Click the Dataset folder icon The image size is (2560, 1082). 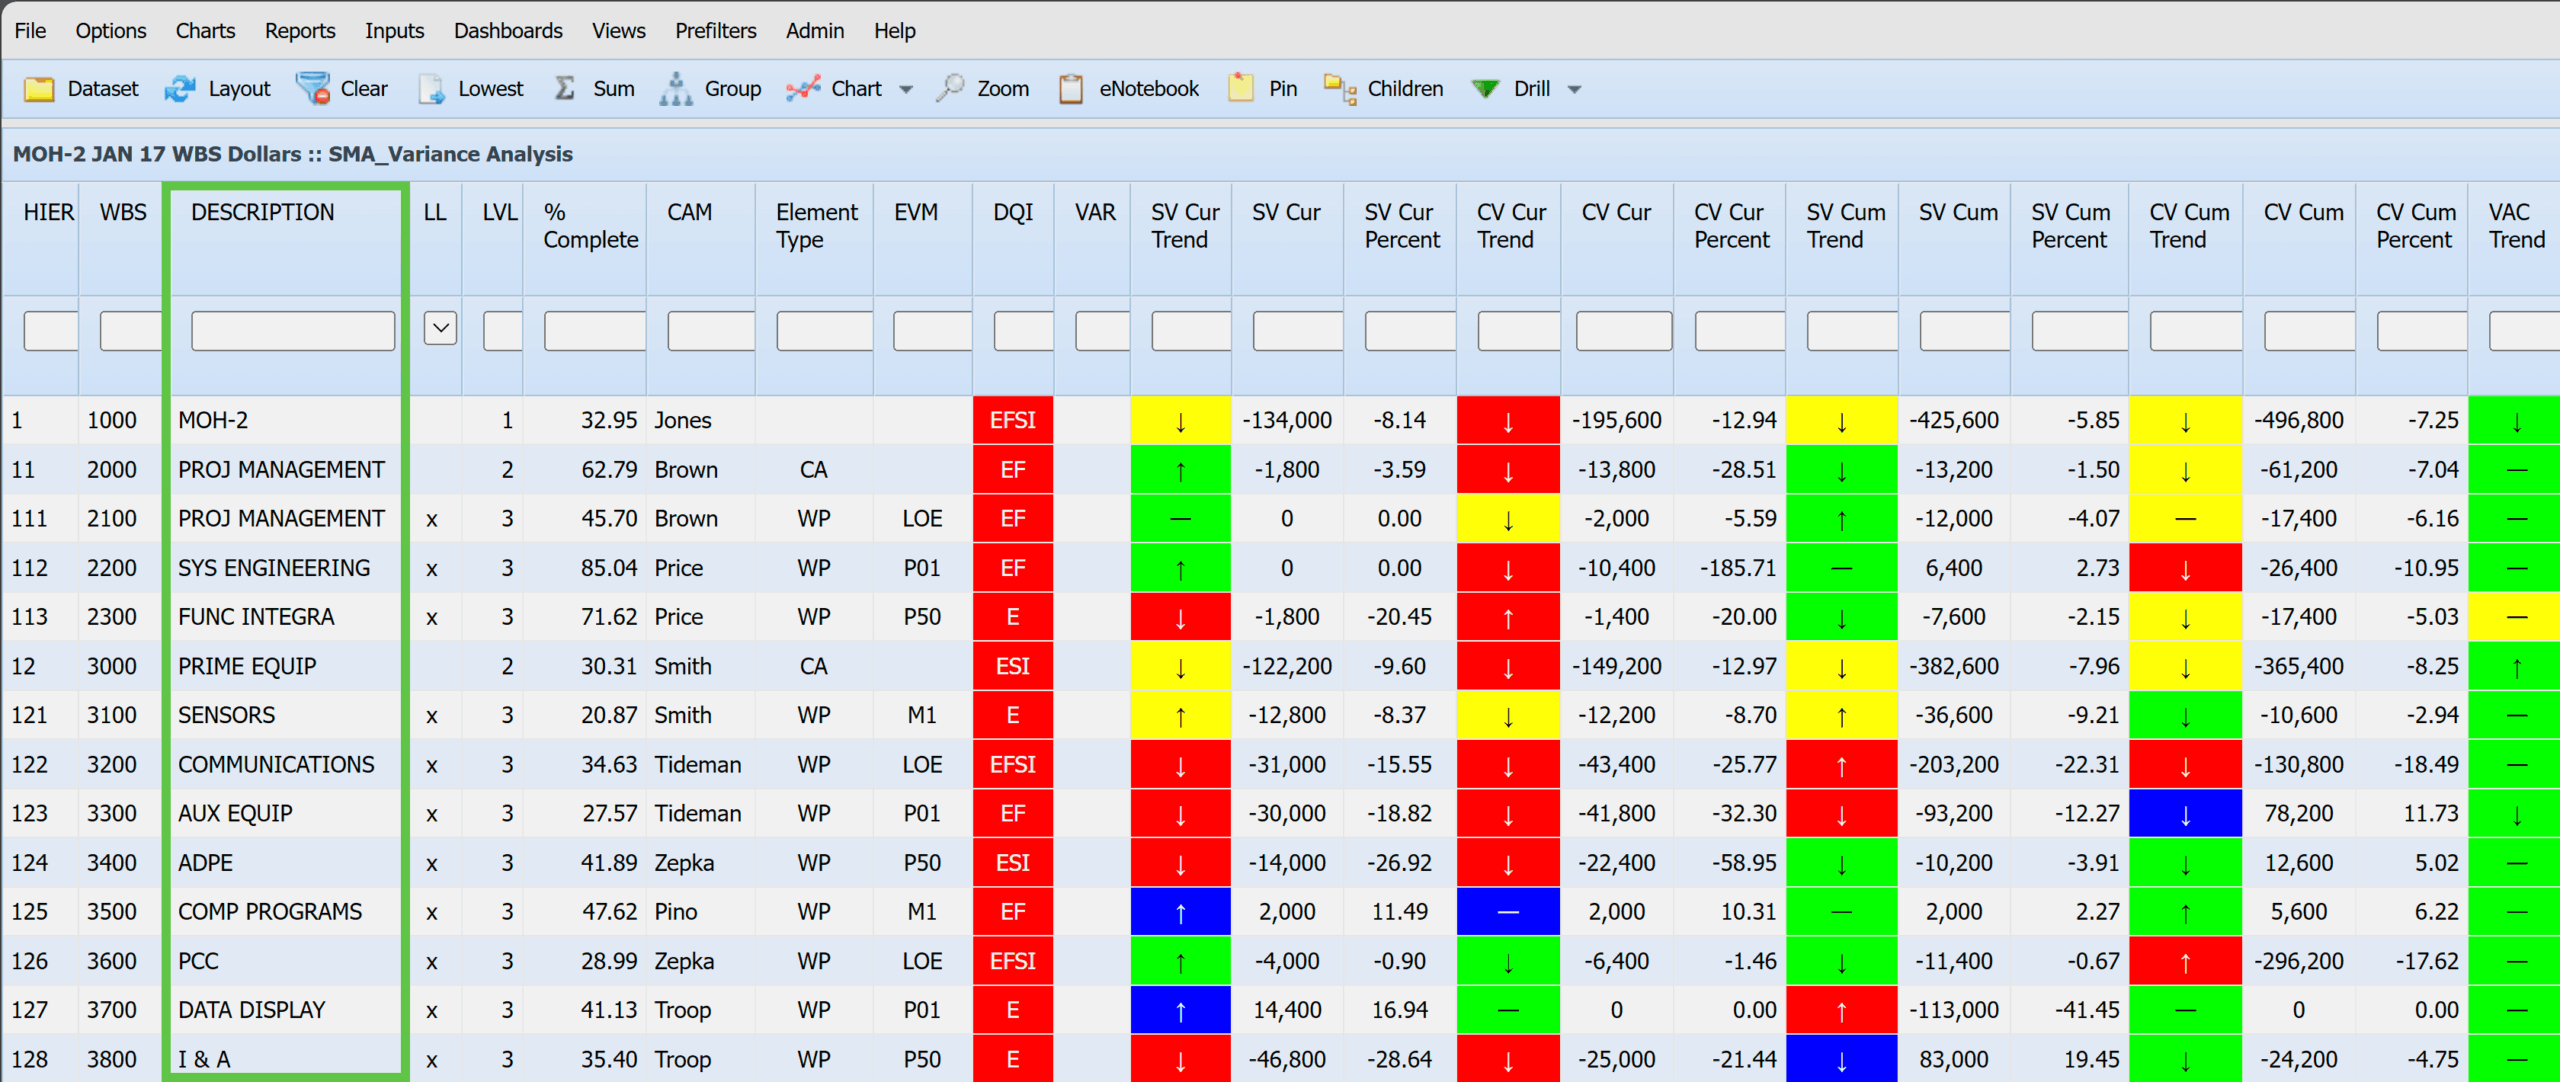39,89
